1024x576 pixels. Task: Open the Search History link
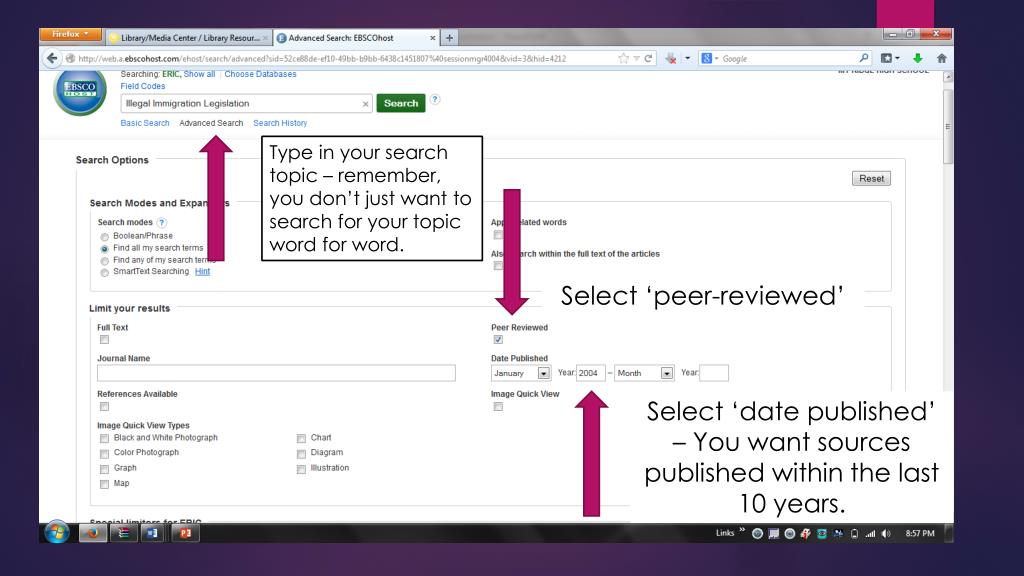280,123
